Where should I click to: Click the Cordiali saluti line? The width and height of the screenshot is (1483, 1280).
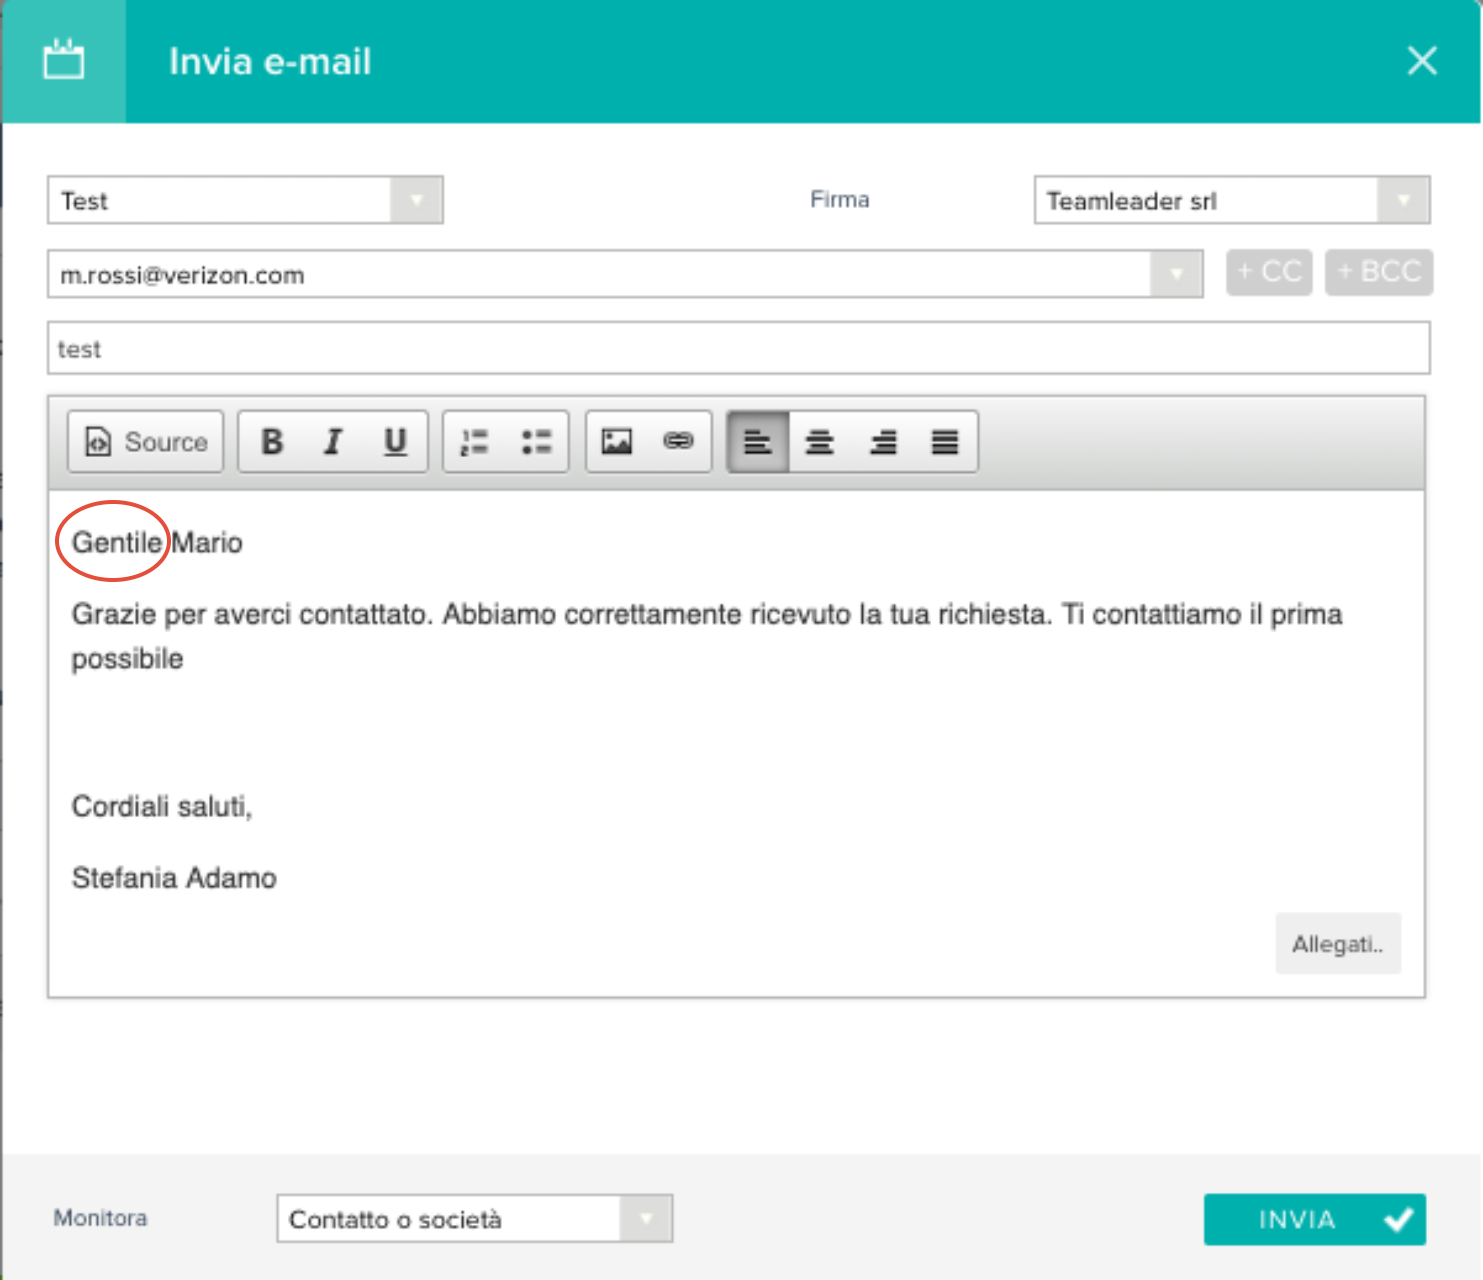162,806
